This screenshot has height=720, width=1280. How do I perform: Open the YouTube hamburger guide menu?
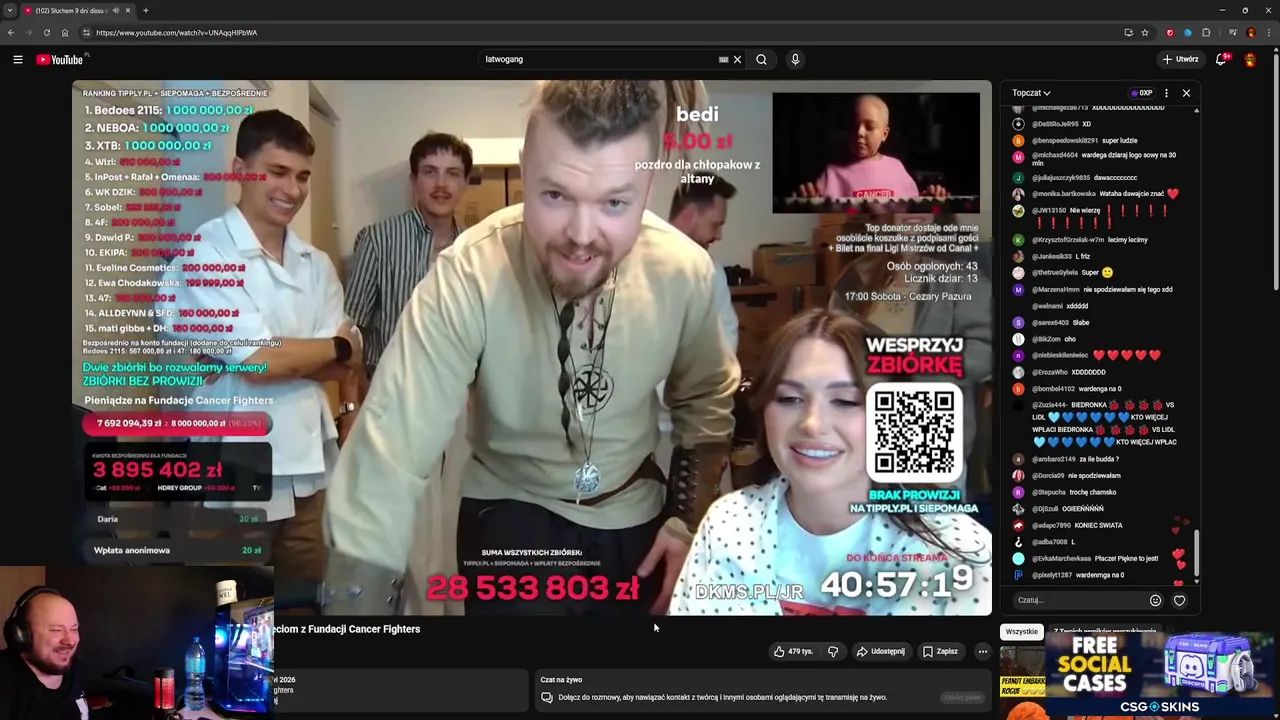[x=18, y=59]
